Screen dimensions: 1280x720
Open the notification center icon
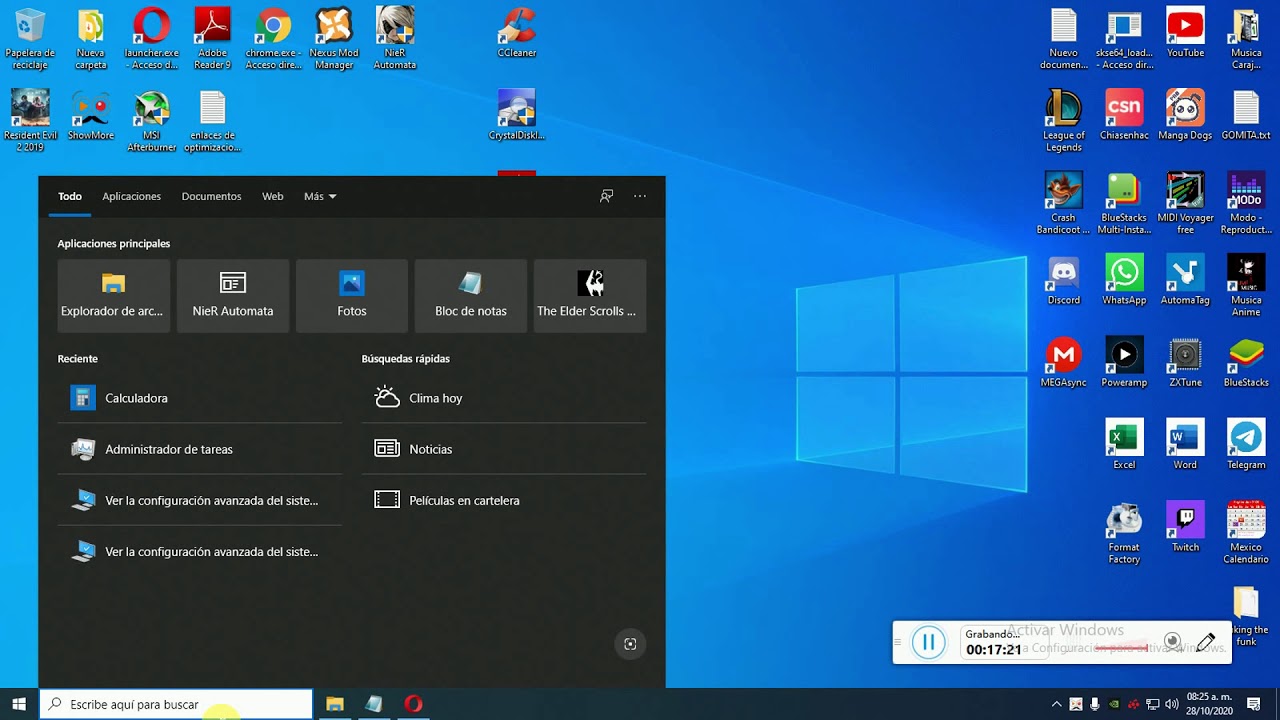point(1254,704)
